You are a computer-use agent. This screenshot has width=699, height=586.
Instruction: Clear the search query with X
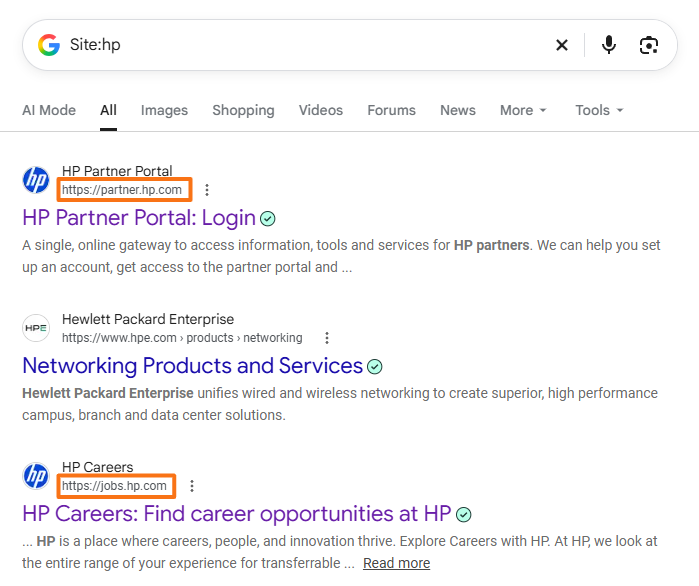(x=562, y=45)
